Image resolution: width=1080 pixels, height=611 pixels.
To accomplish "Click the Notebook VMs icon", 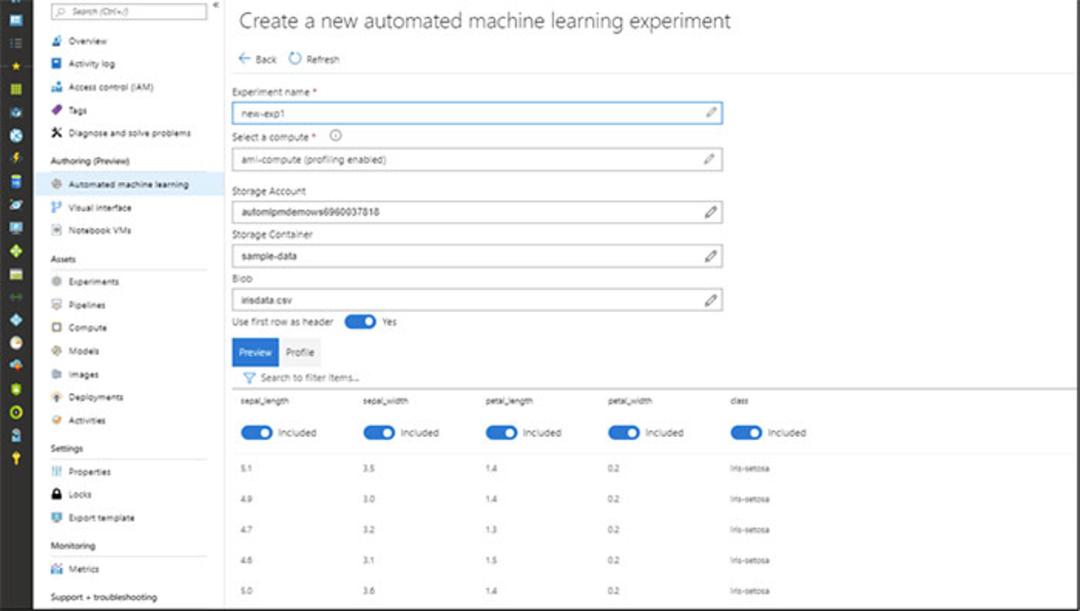I will (56, 230).
